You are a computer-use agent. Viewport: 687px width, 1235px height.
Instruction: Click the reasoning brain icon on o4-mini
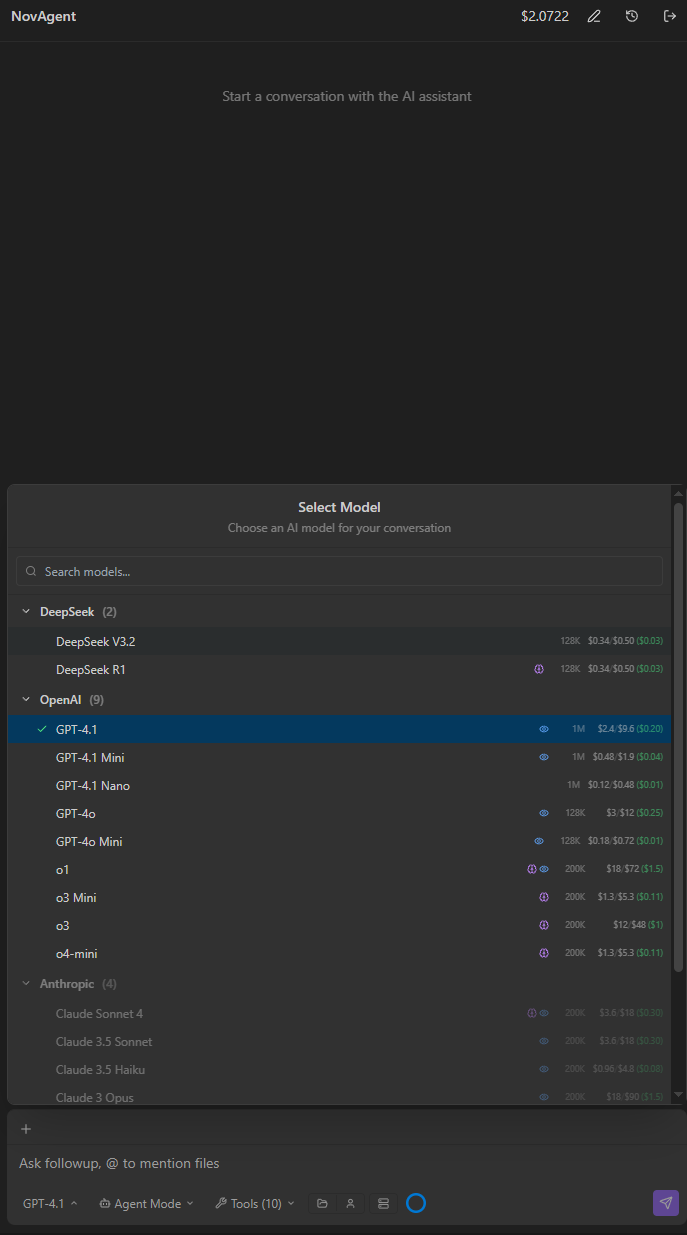(544, 953)
